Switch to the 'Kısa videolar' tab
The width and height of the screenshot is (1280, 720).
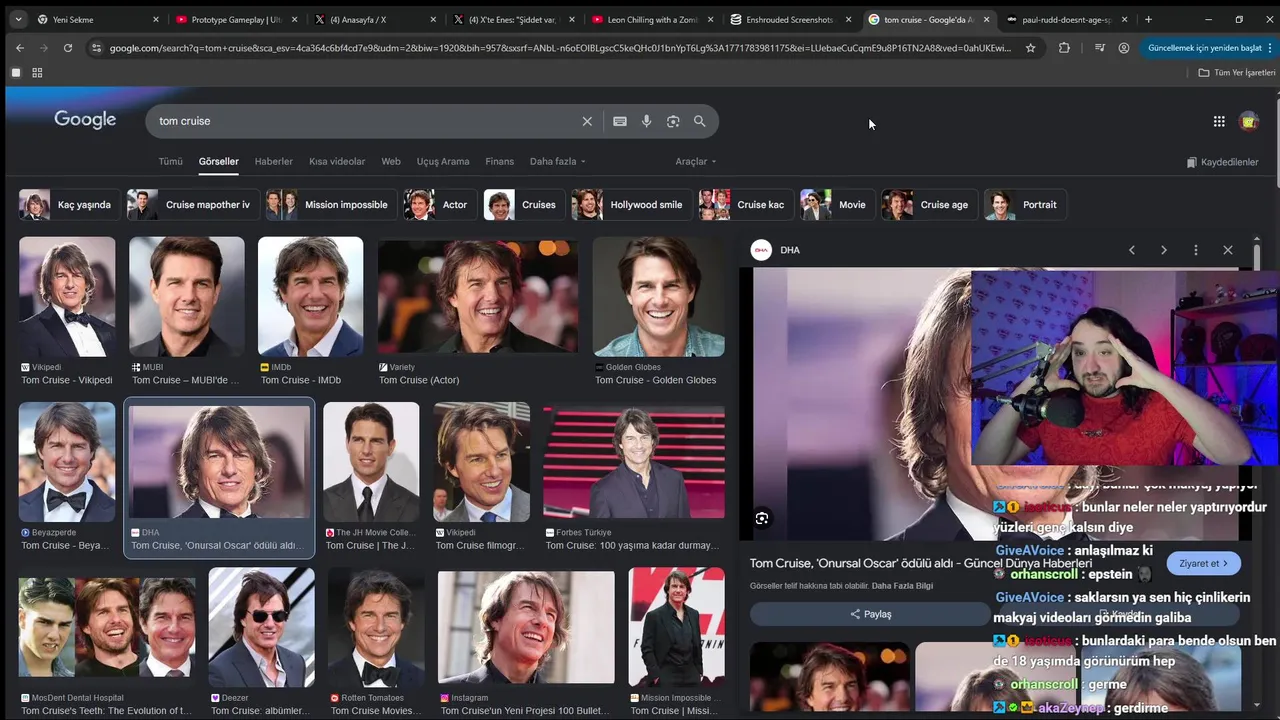tap(337, 161)
